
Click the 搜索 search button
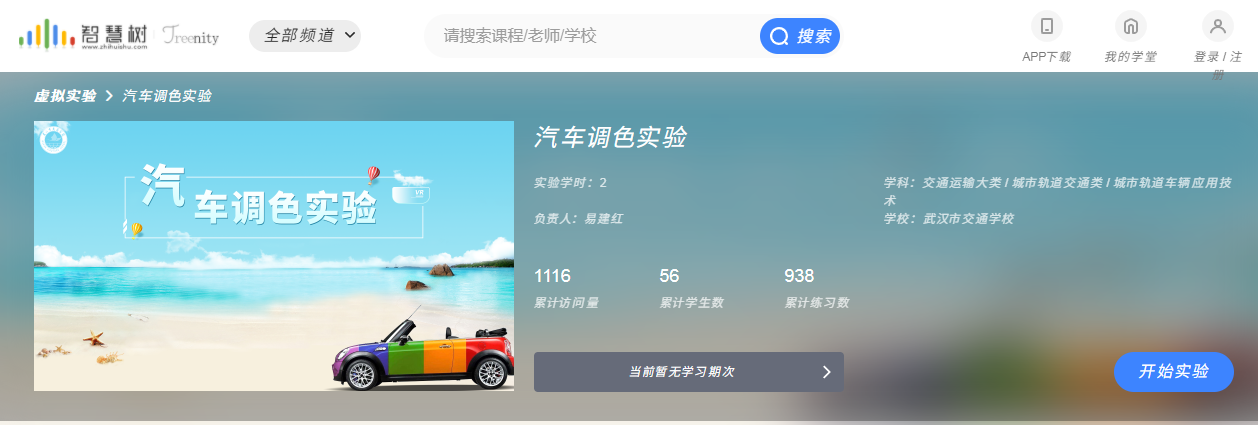tap(800, 37)
